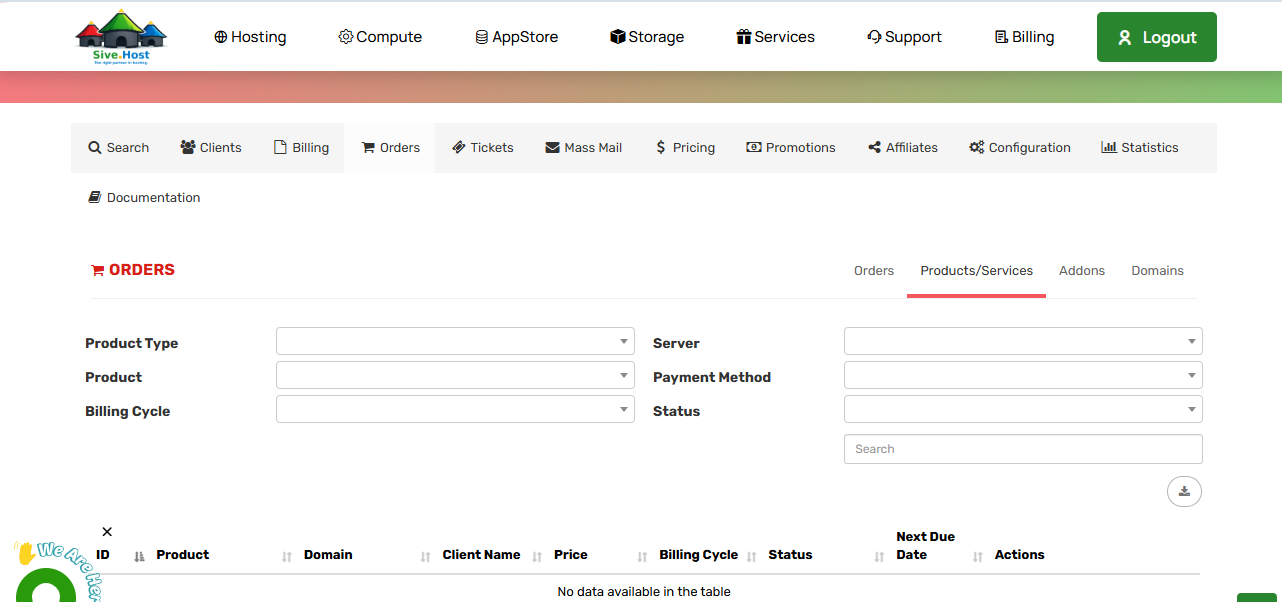Click the Search magnifier tab in the admin bar
Image resolution: width=1282 pixels, height=602 pixels.
coord(118,148)
